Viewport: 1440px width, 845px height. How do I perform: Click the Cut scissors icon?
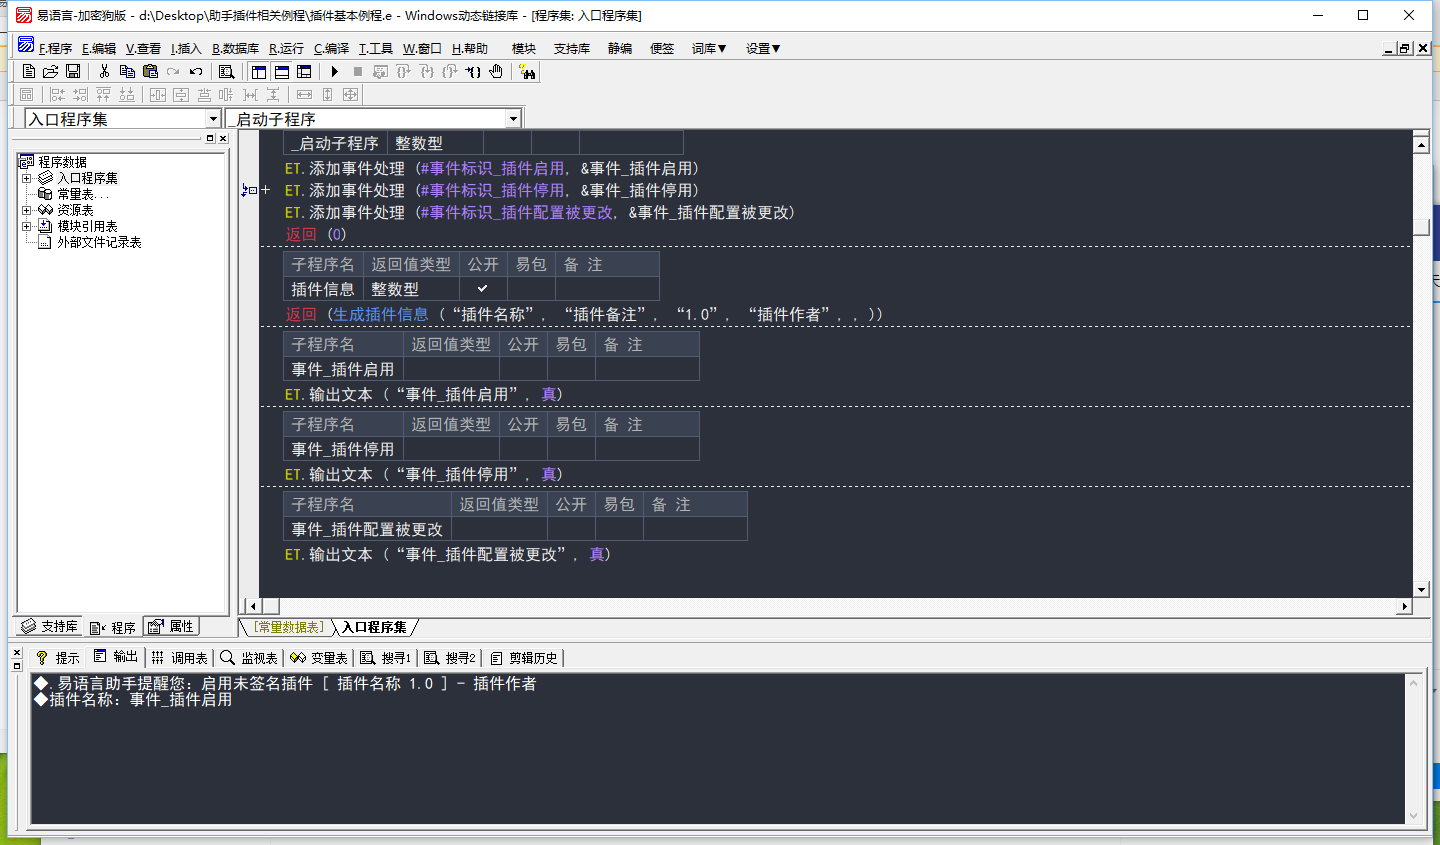tap(104, 72)
